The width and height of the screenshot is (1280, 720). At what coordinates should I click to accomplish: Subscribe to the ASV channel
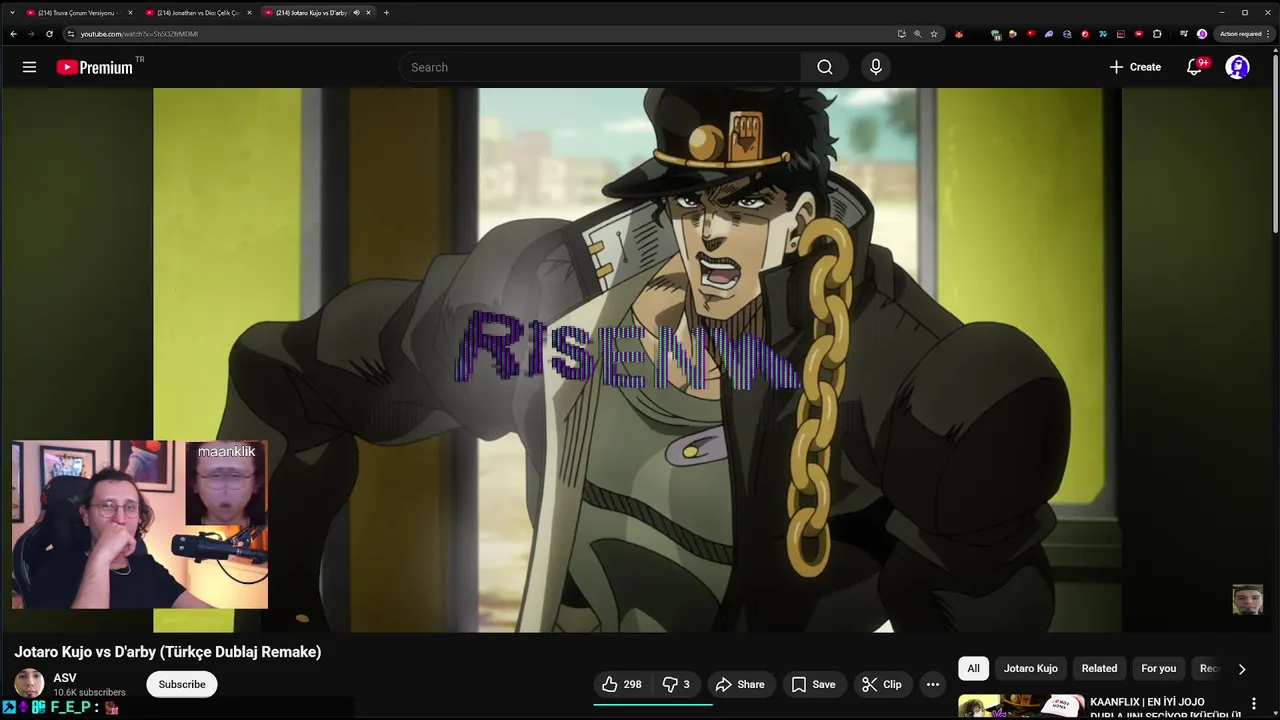pos(182,684)
